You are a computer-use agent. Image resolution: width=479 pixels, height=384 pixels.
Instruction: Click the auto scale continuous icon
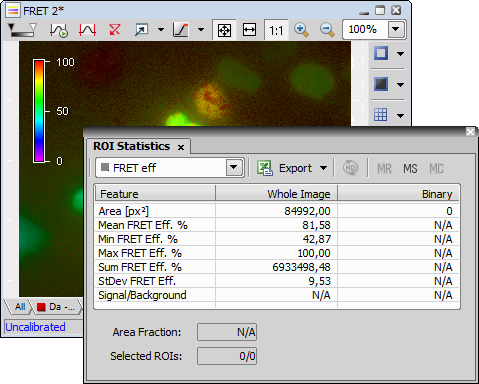59,30
